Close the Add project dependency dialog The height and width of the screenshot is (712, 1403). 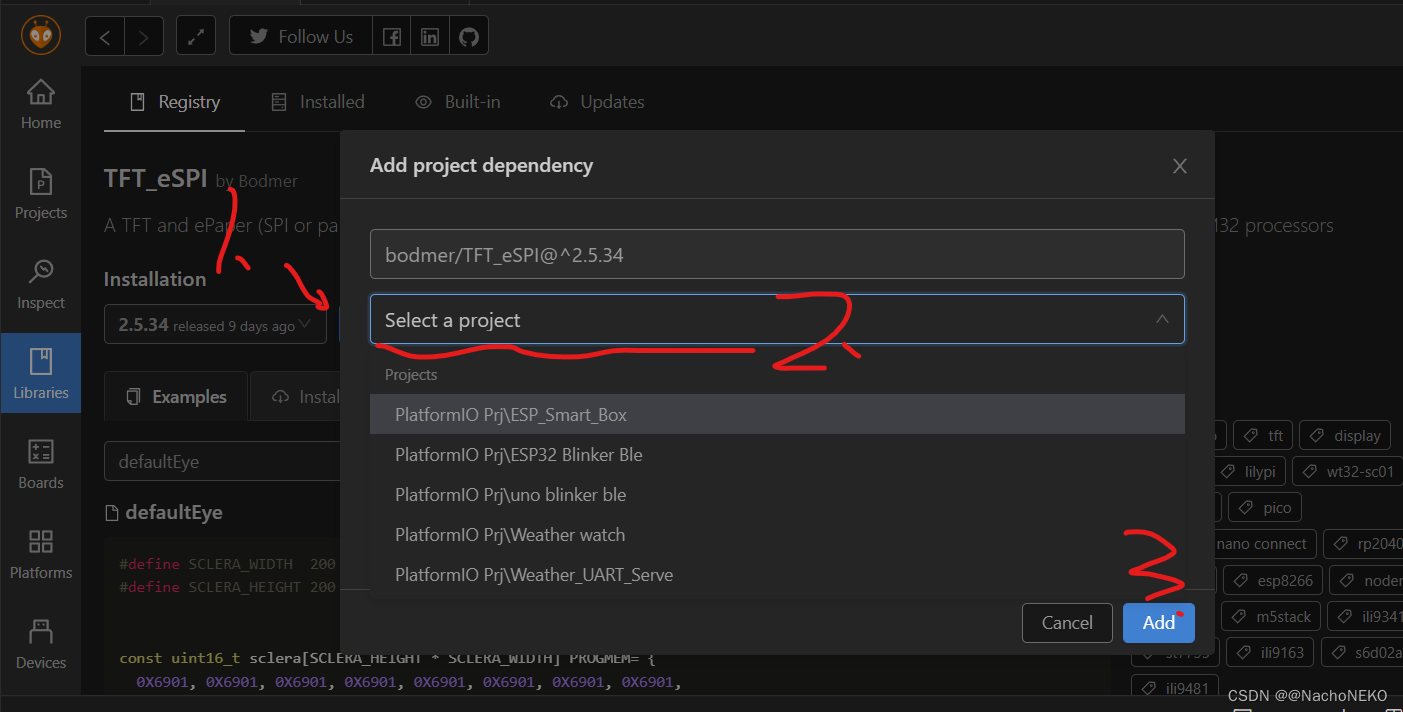1180,166
